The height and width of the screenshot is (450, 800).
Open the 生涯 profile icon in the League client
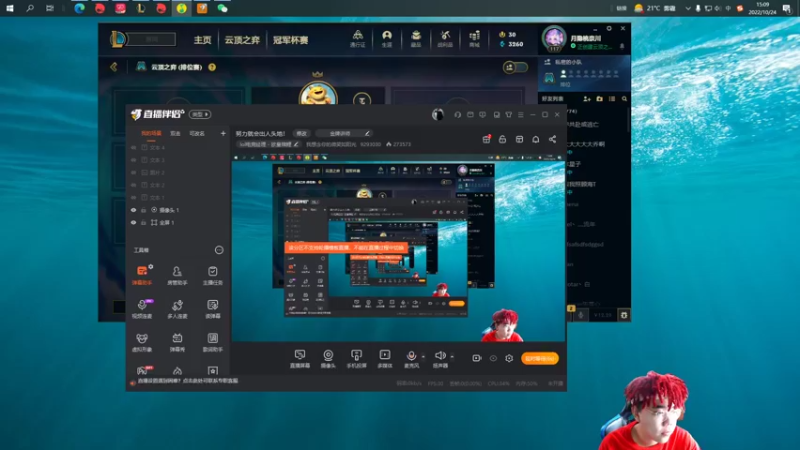(387, 38)
